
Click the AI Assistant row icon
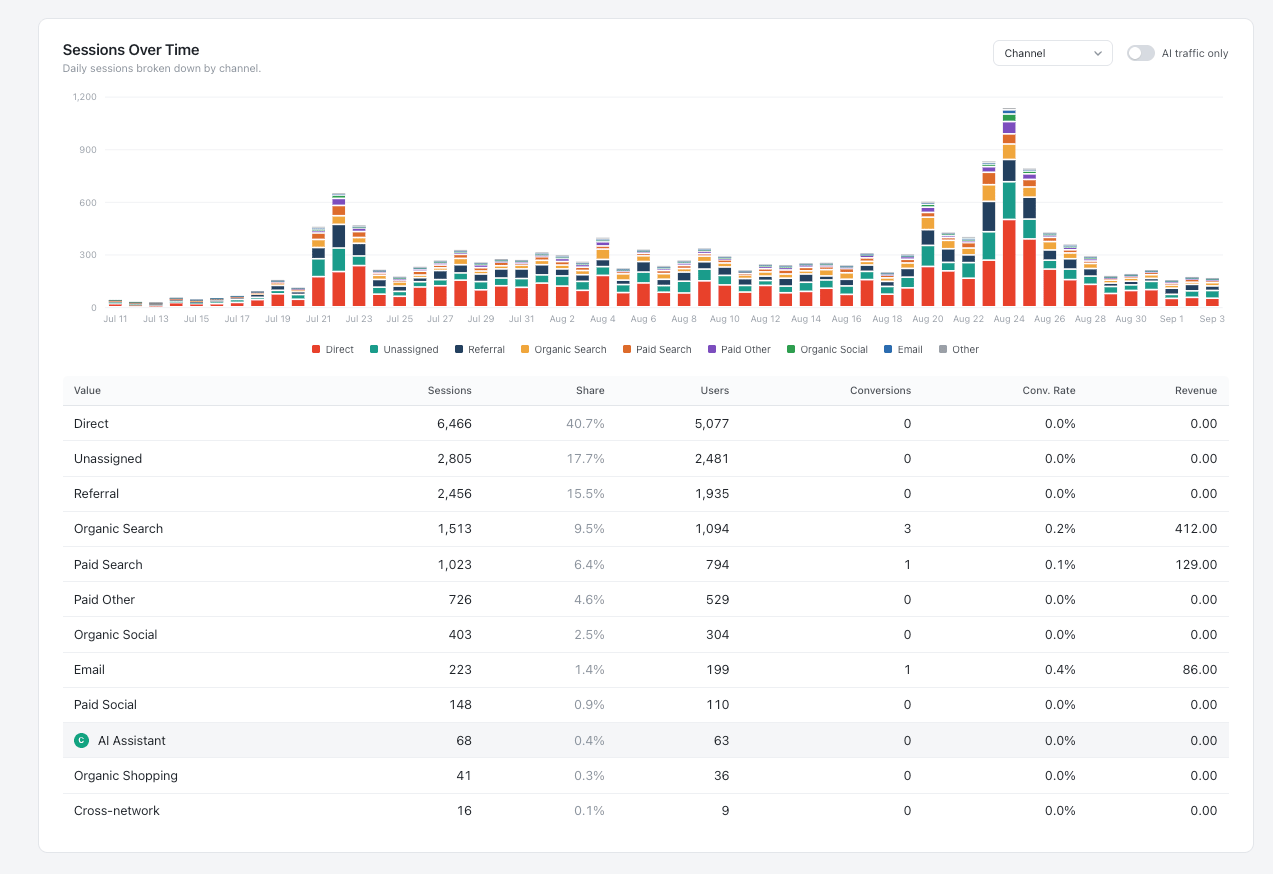(x=82, y=741)
